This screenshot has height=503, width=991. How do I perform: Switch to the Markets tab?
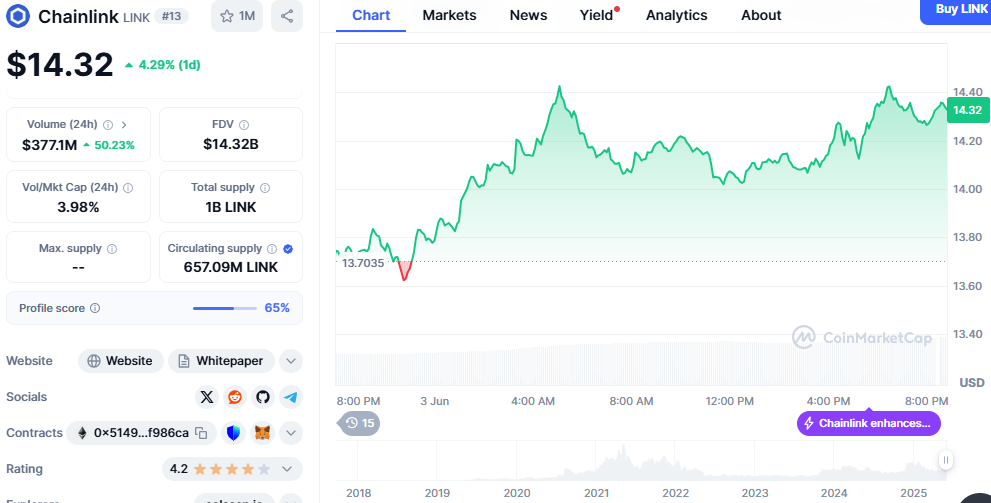coord(449,15)
